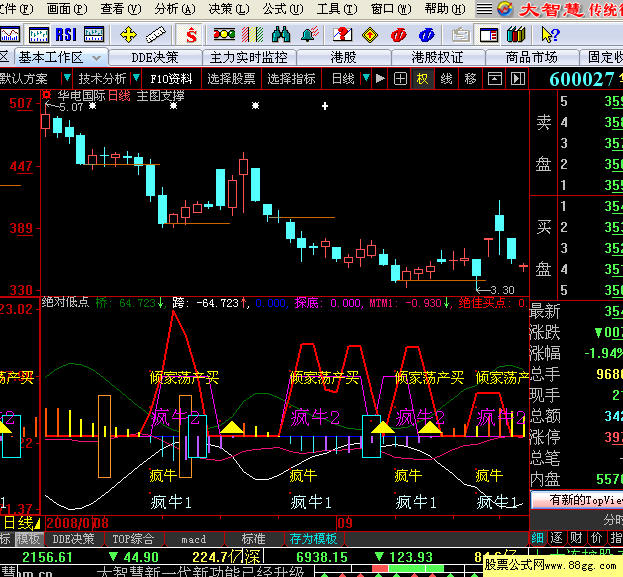Click the 选择股票 button
This screenshot has width=623, height=577.
pos(231,79)
